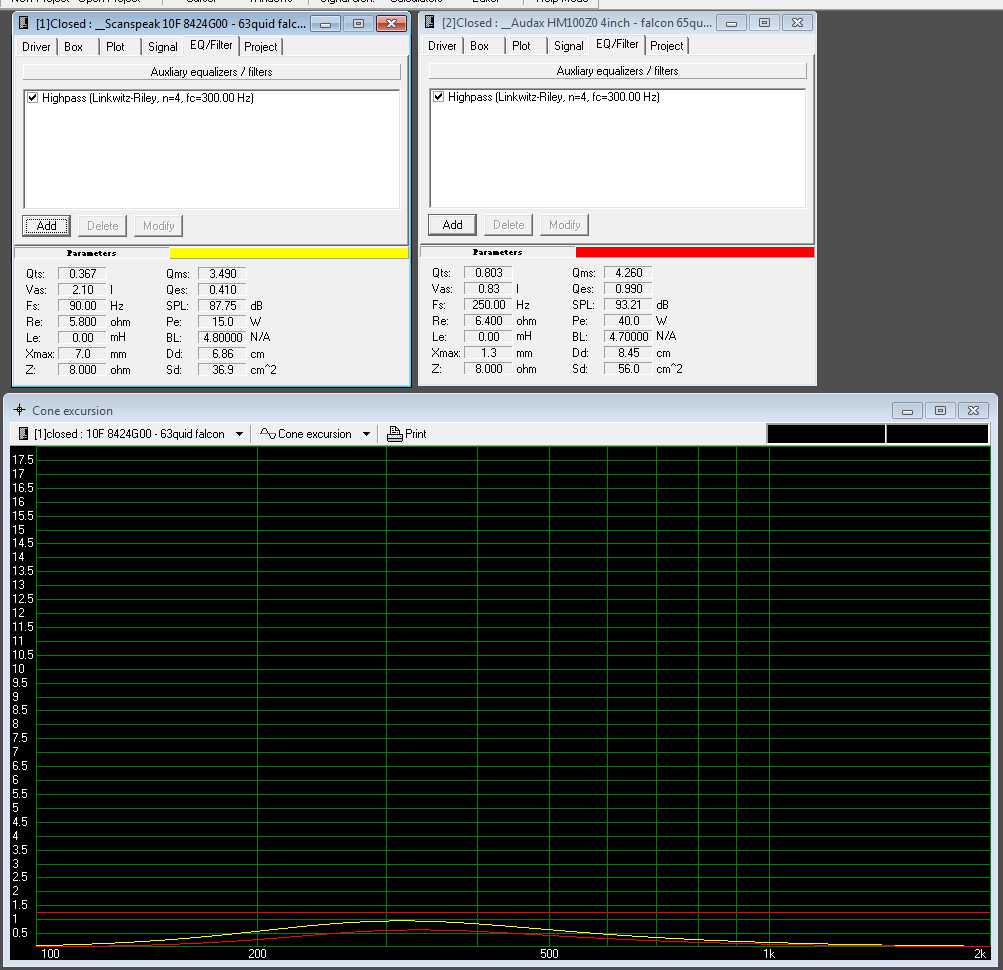Click Pe field 40.0 in Audax window

628,321
